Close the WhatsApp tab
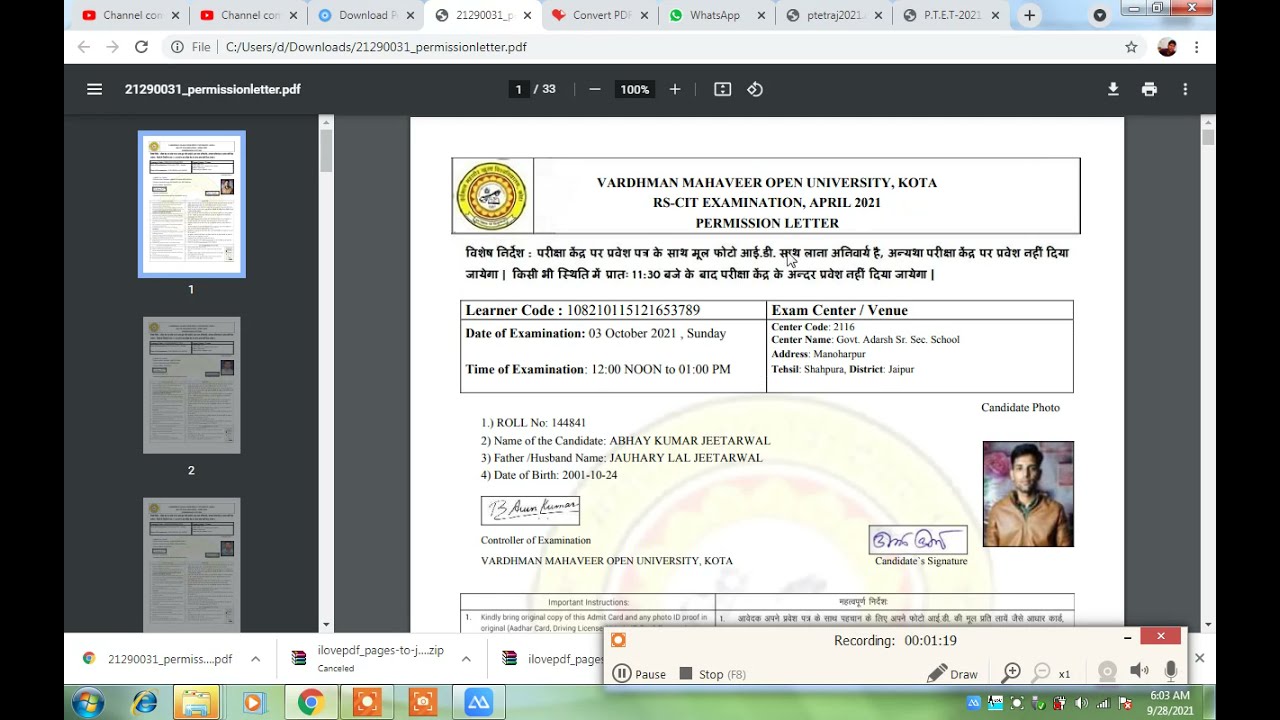 [761, 15]
